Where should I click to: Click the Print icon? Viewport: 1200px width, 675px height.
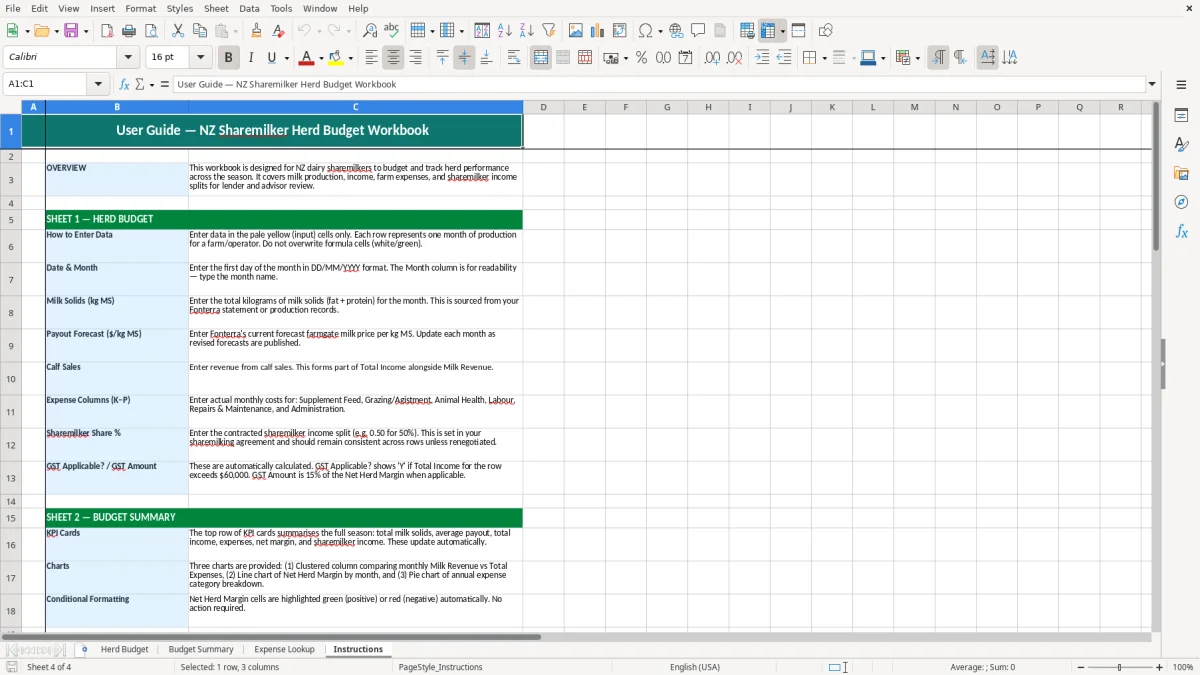click(x=129, y=31)
